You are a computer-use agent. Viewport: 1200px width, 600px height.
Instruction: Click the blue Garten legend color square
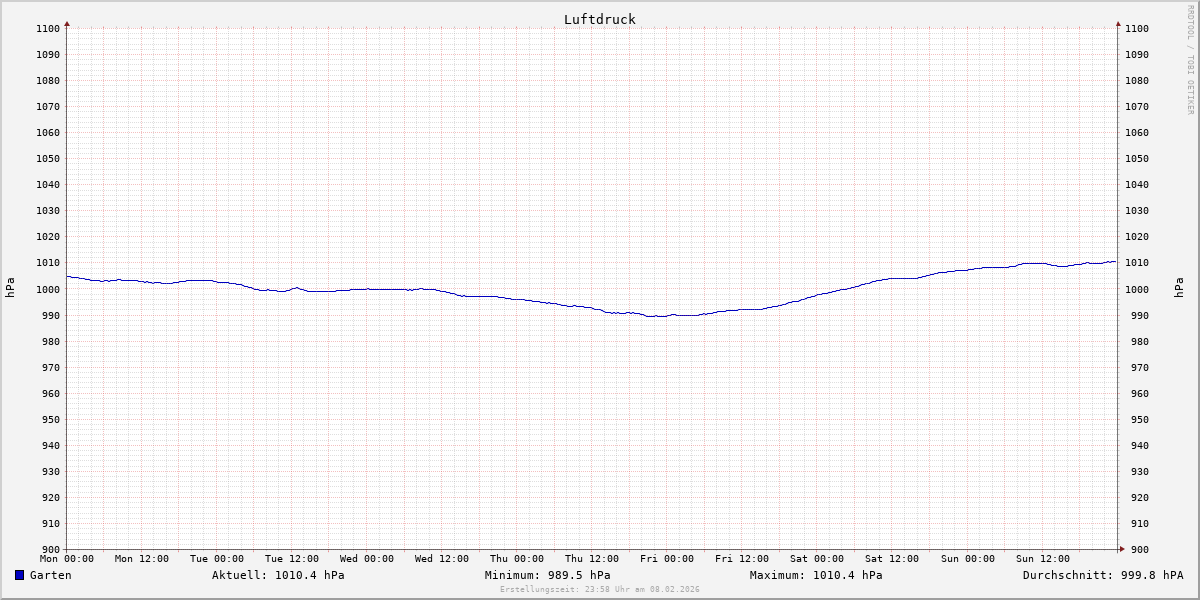point(19,575)
